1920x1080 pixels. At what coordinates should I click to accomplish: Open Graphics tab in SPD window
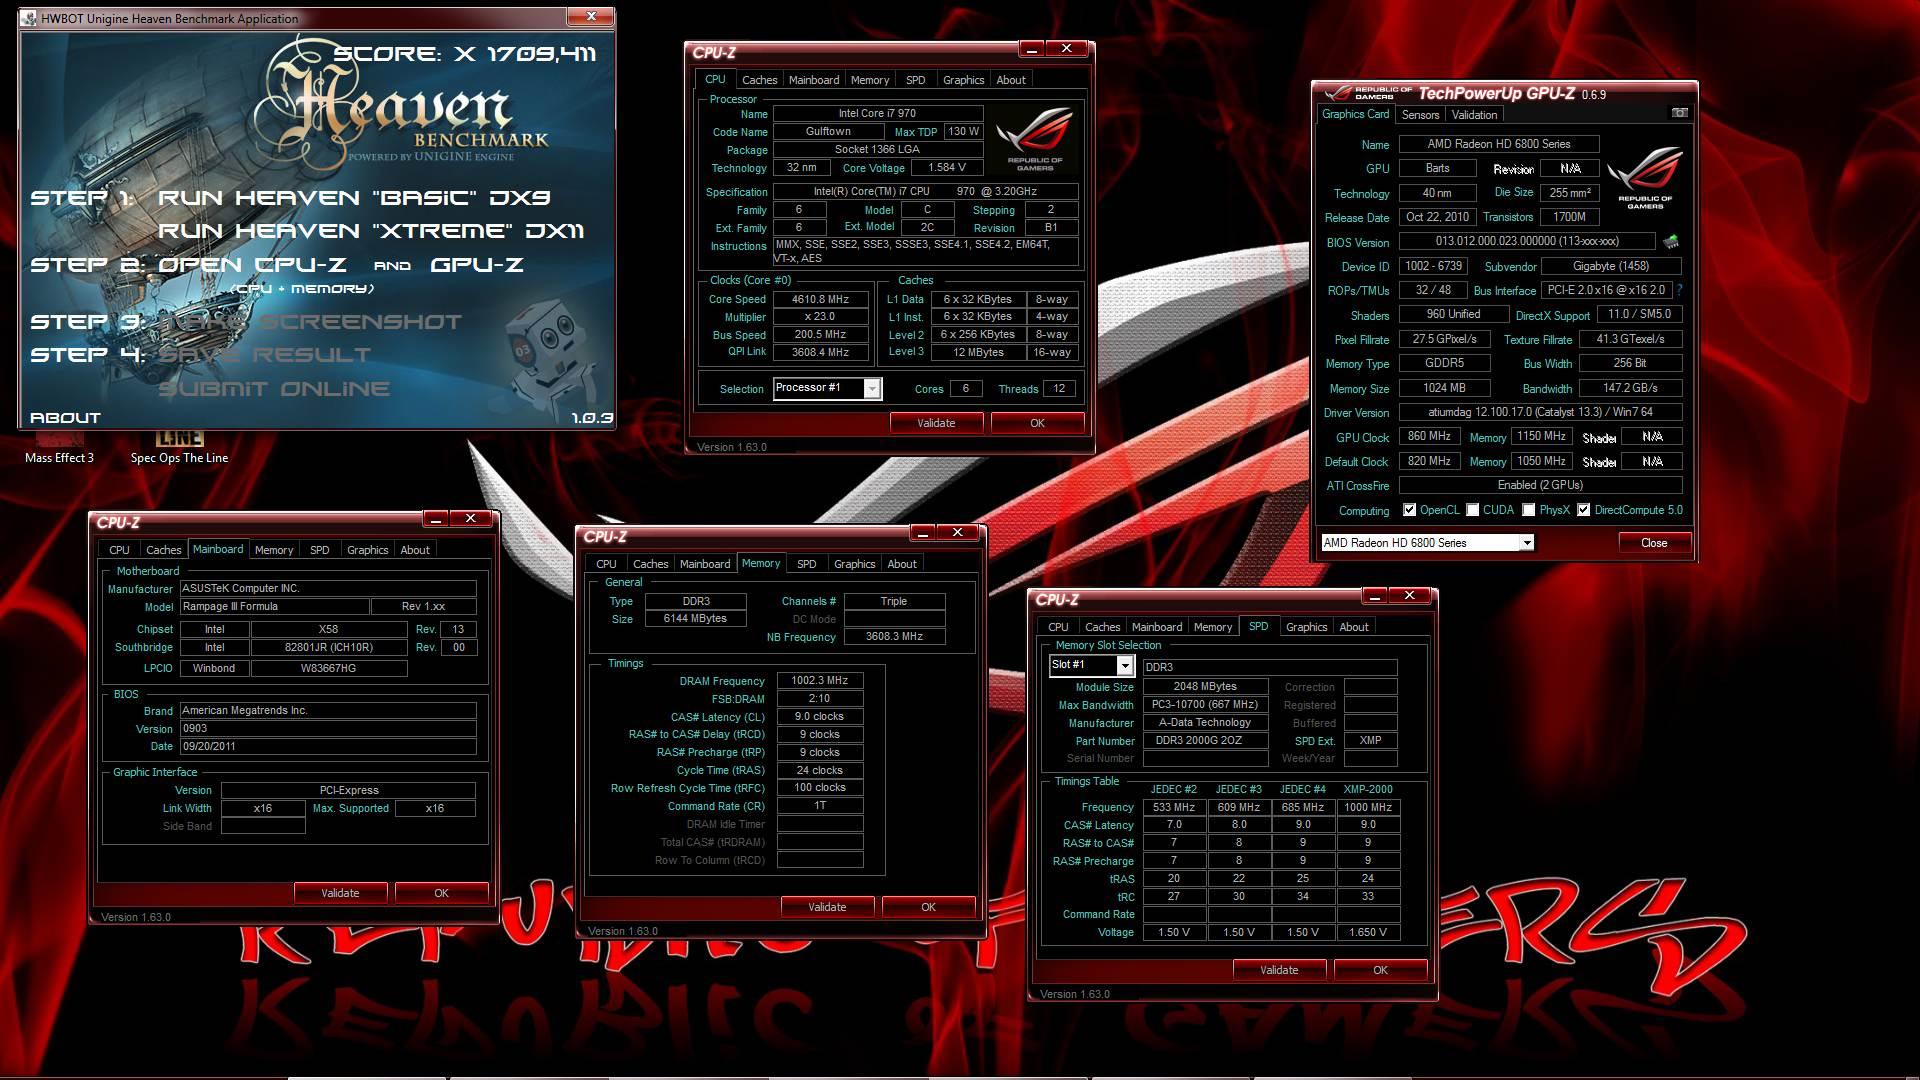click(1306, 627)
